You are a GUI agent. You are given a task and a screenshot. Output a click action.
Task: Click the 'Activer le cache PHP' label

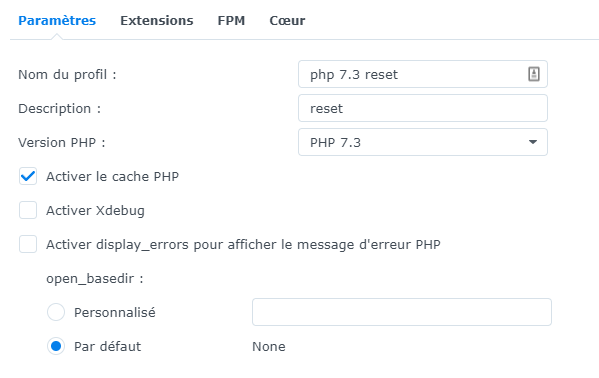point(112,177)
